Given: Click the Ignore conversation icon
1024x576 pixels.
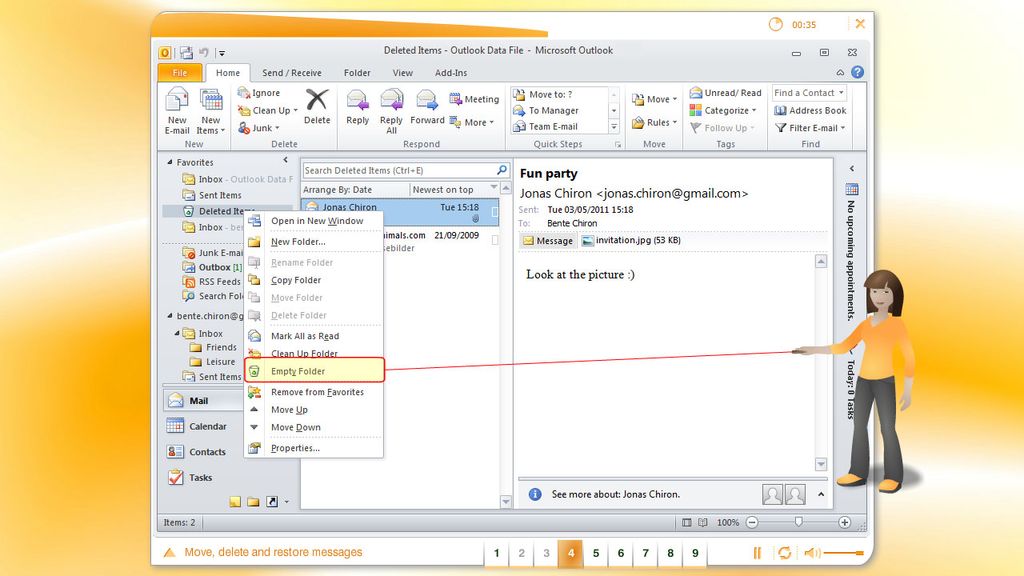Looking at the screenshot, I should (x=244, y=93).
